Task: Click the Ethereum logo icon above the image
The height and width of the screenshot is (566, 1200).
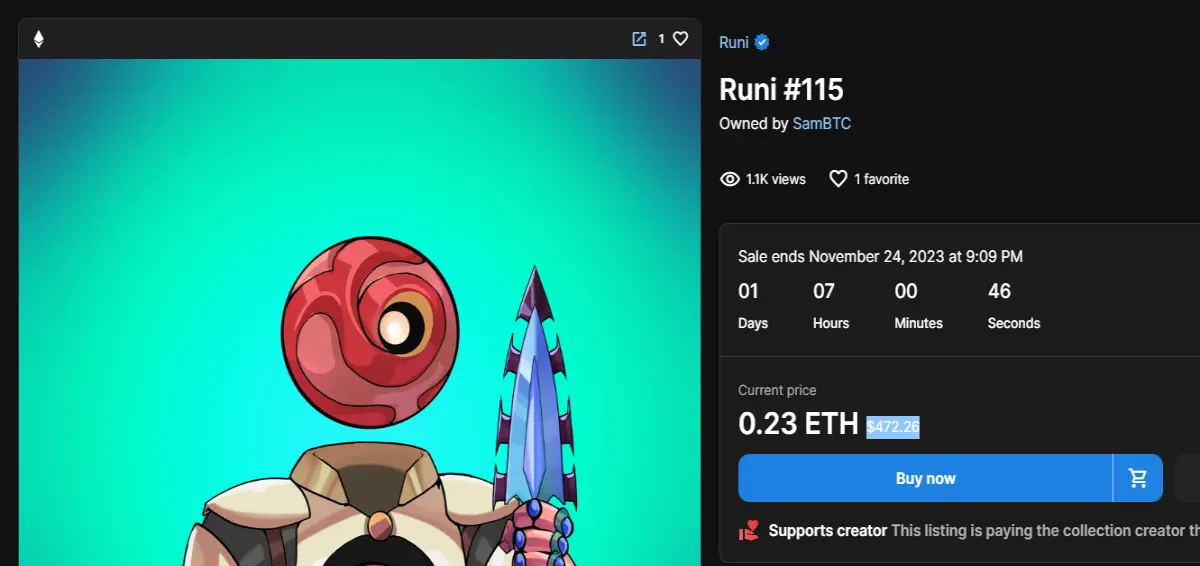Action: tap(39, 39)
